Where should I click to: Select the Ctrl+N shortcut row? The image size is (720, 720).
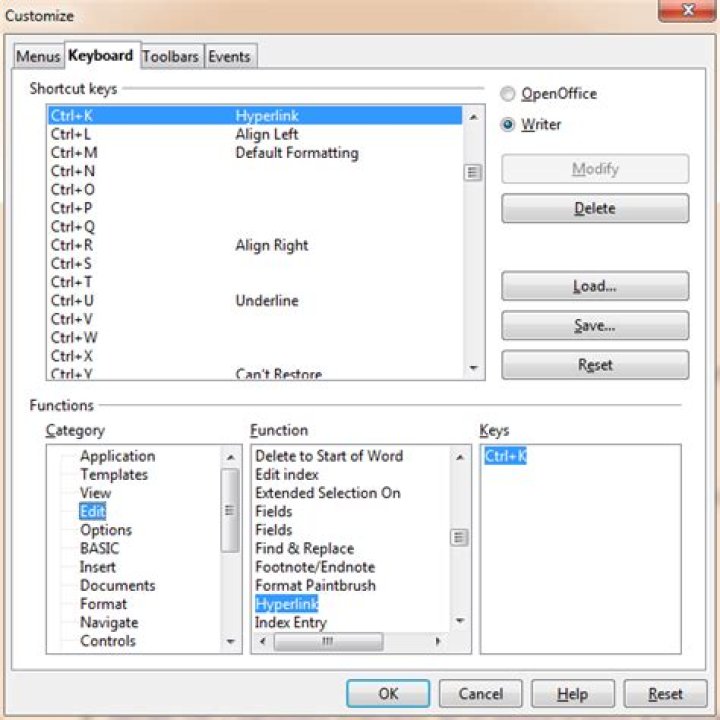coord(255,171)
